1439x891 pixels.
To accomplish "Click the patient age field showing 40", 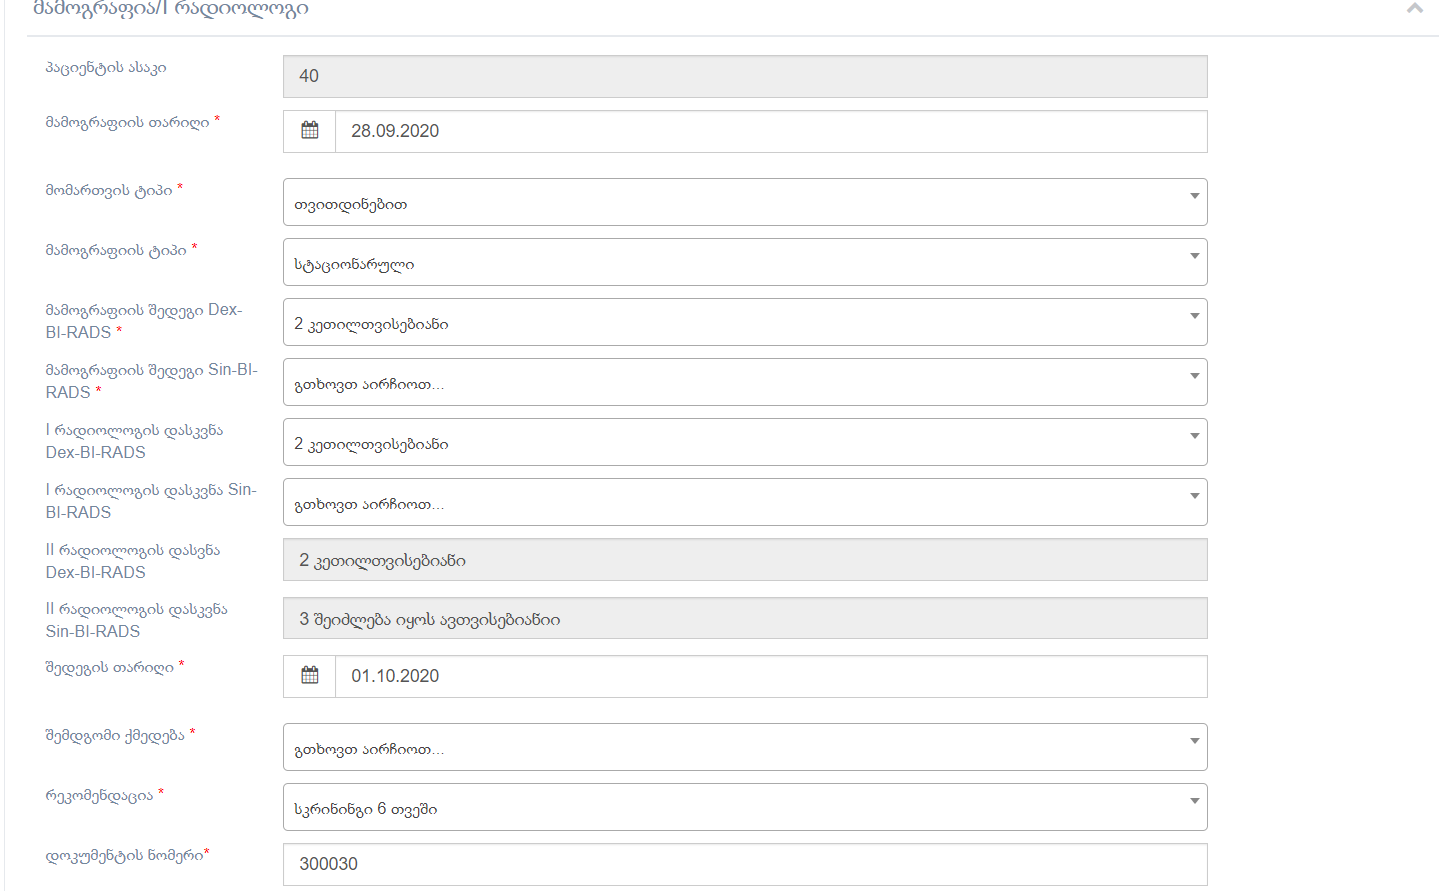I will [745, 76].
